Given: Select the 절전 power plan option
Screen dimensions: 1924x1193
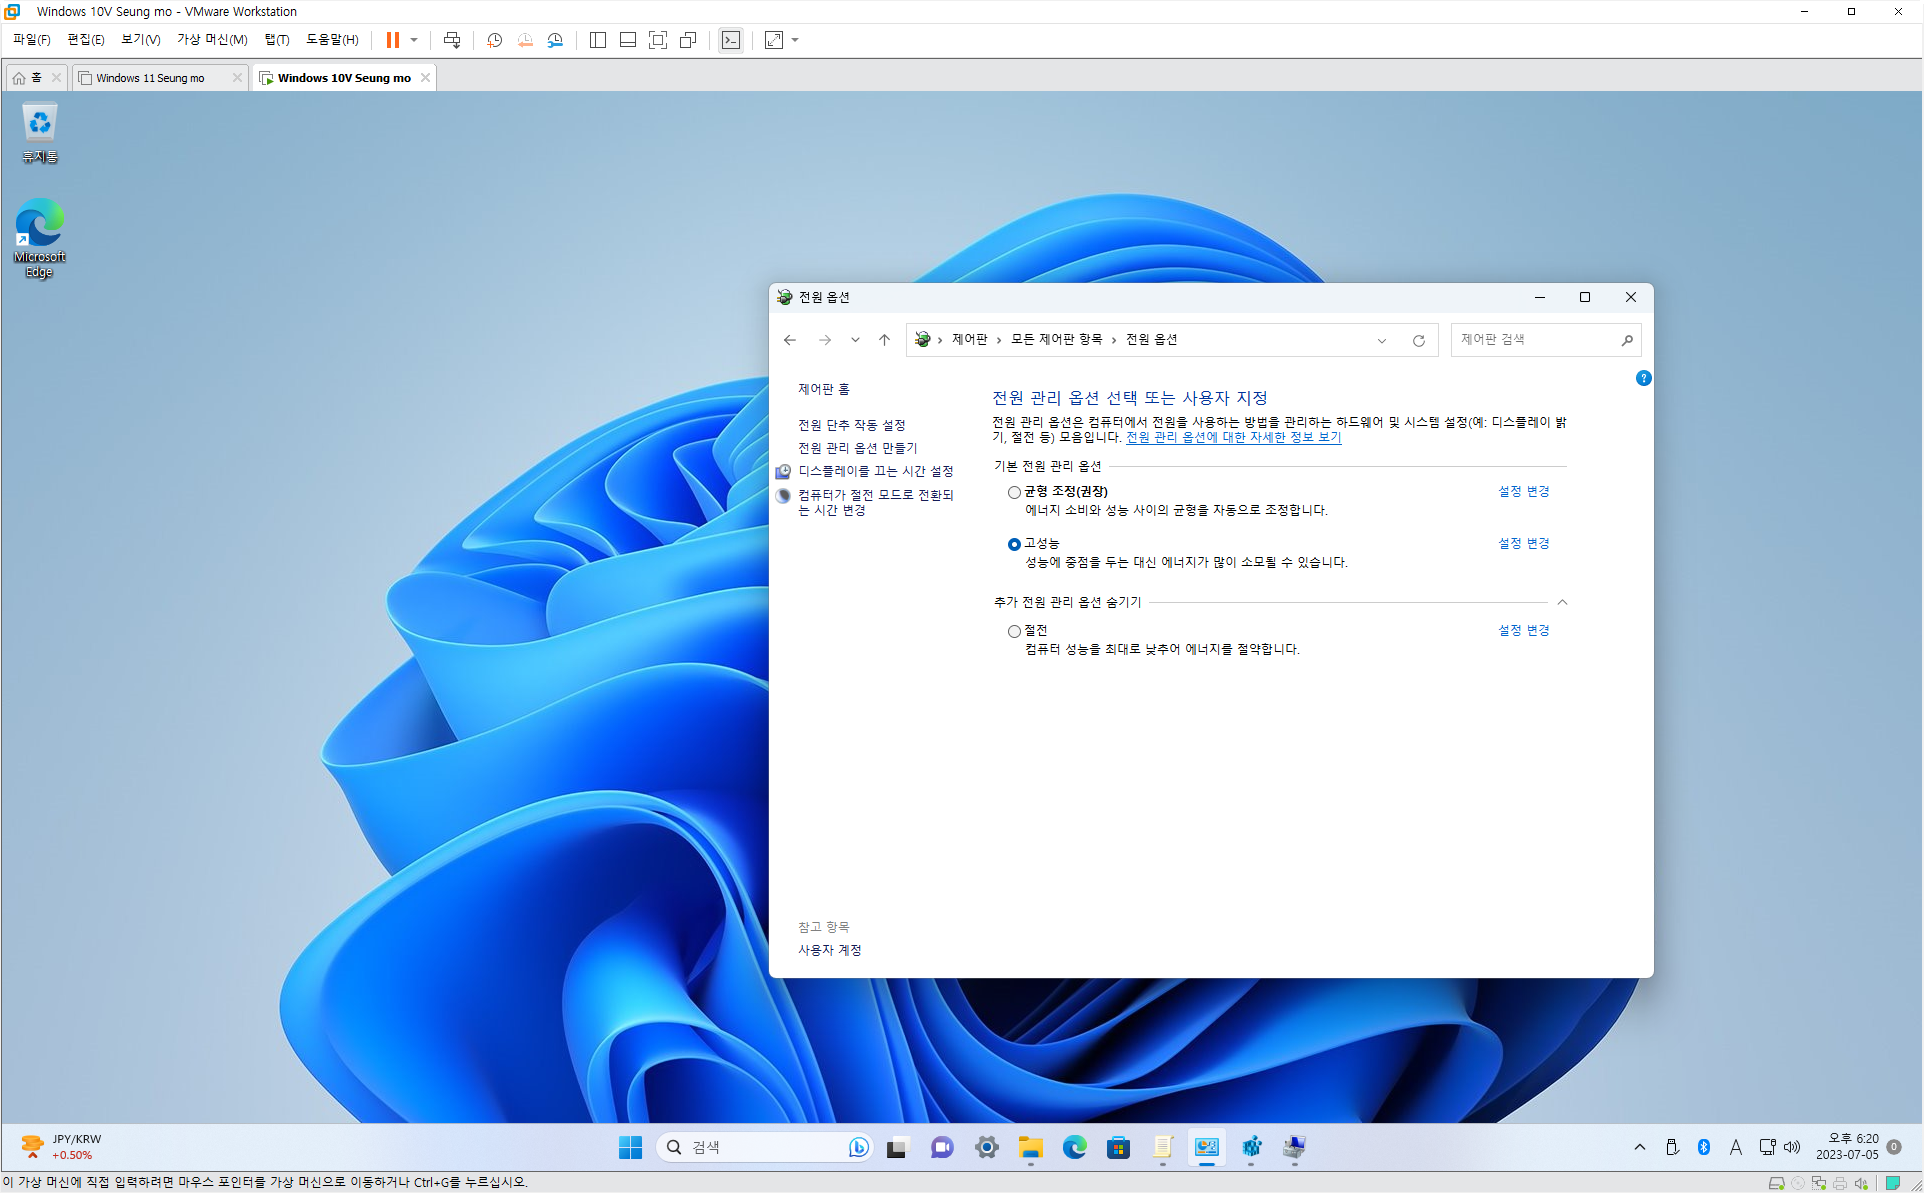Looking at the screenshot, I should click(1014, 631).
